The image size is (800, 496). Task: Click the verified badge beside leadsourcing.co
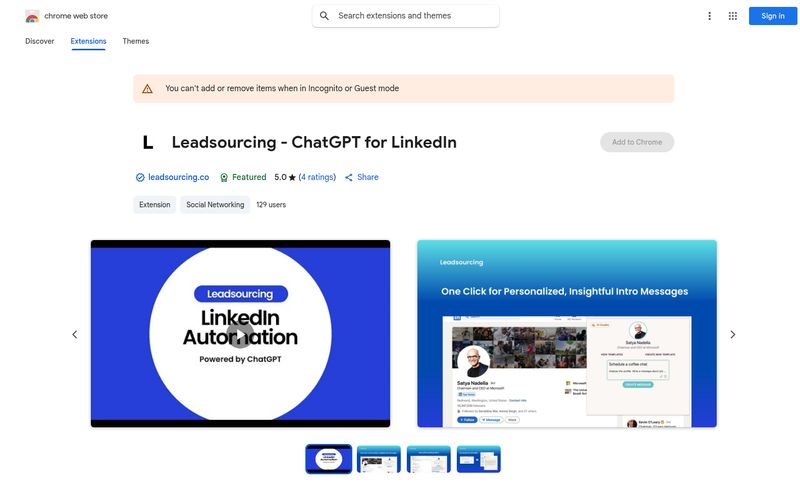point(140,178)
